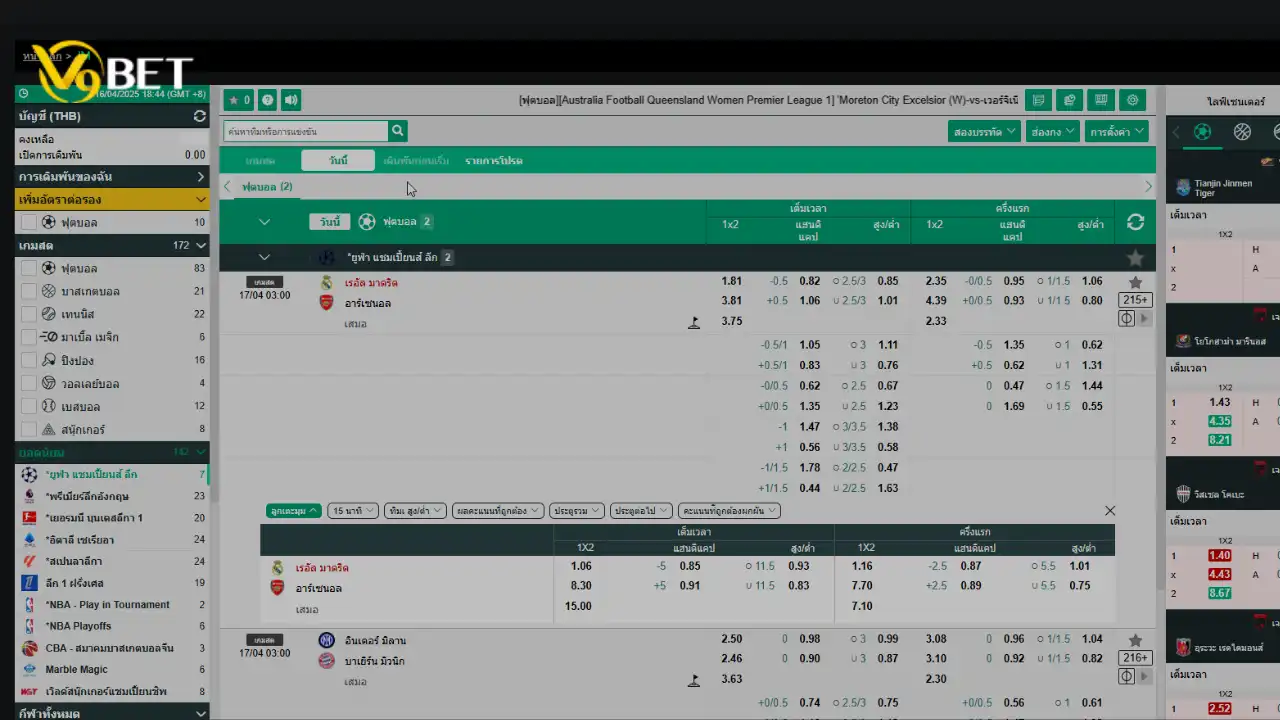Screen dimensions: 1280x720
Task: Open the 15 นาที market dropdown
Action: pyautogui.click(x=354, y=511)
